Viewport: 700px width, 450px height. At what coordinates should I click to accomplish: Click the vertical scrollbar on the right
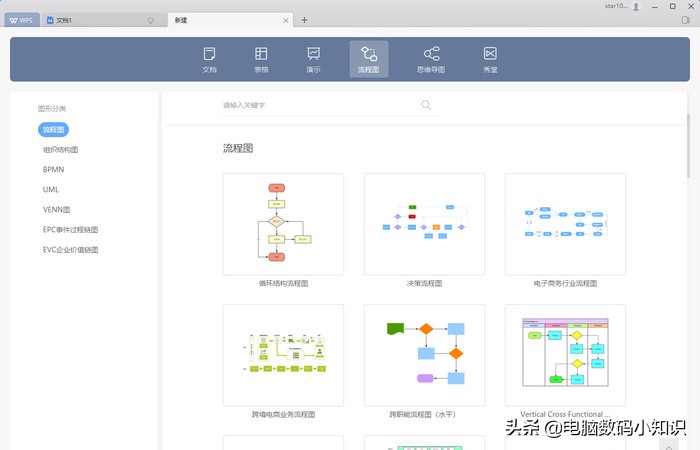pyautogui.click(x=688, y=146)
